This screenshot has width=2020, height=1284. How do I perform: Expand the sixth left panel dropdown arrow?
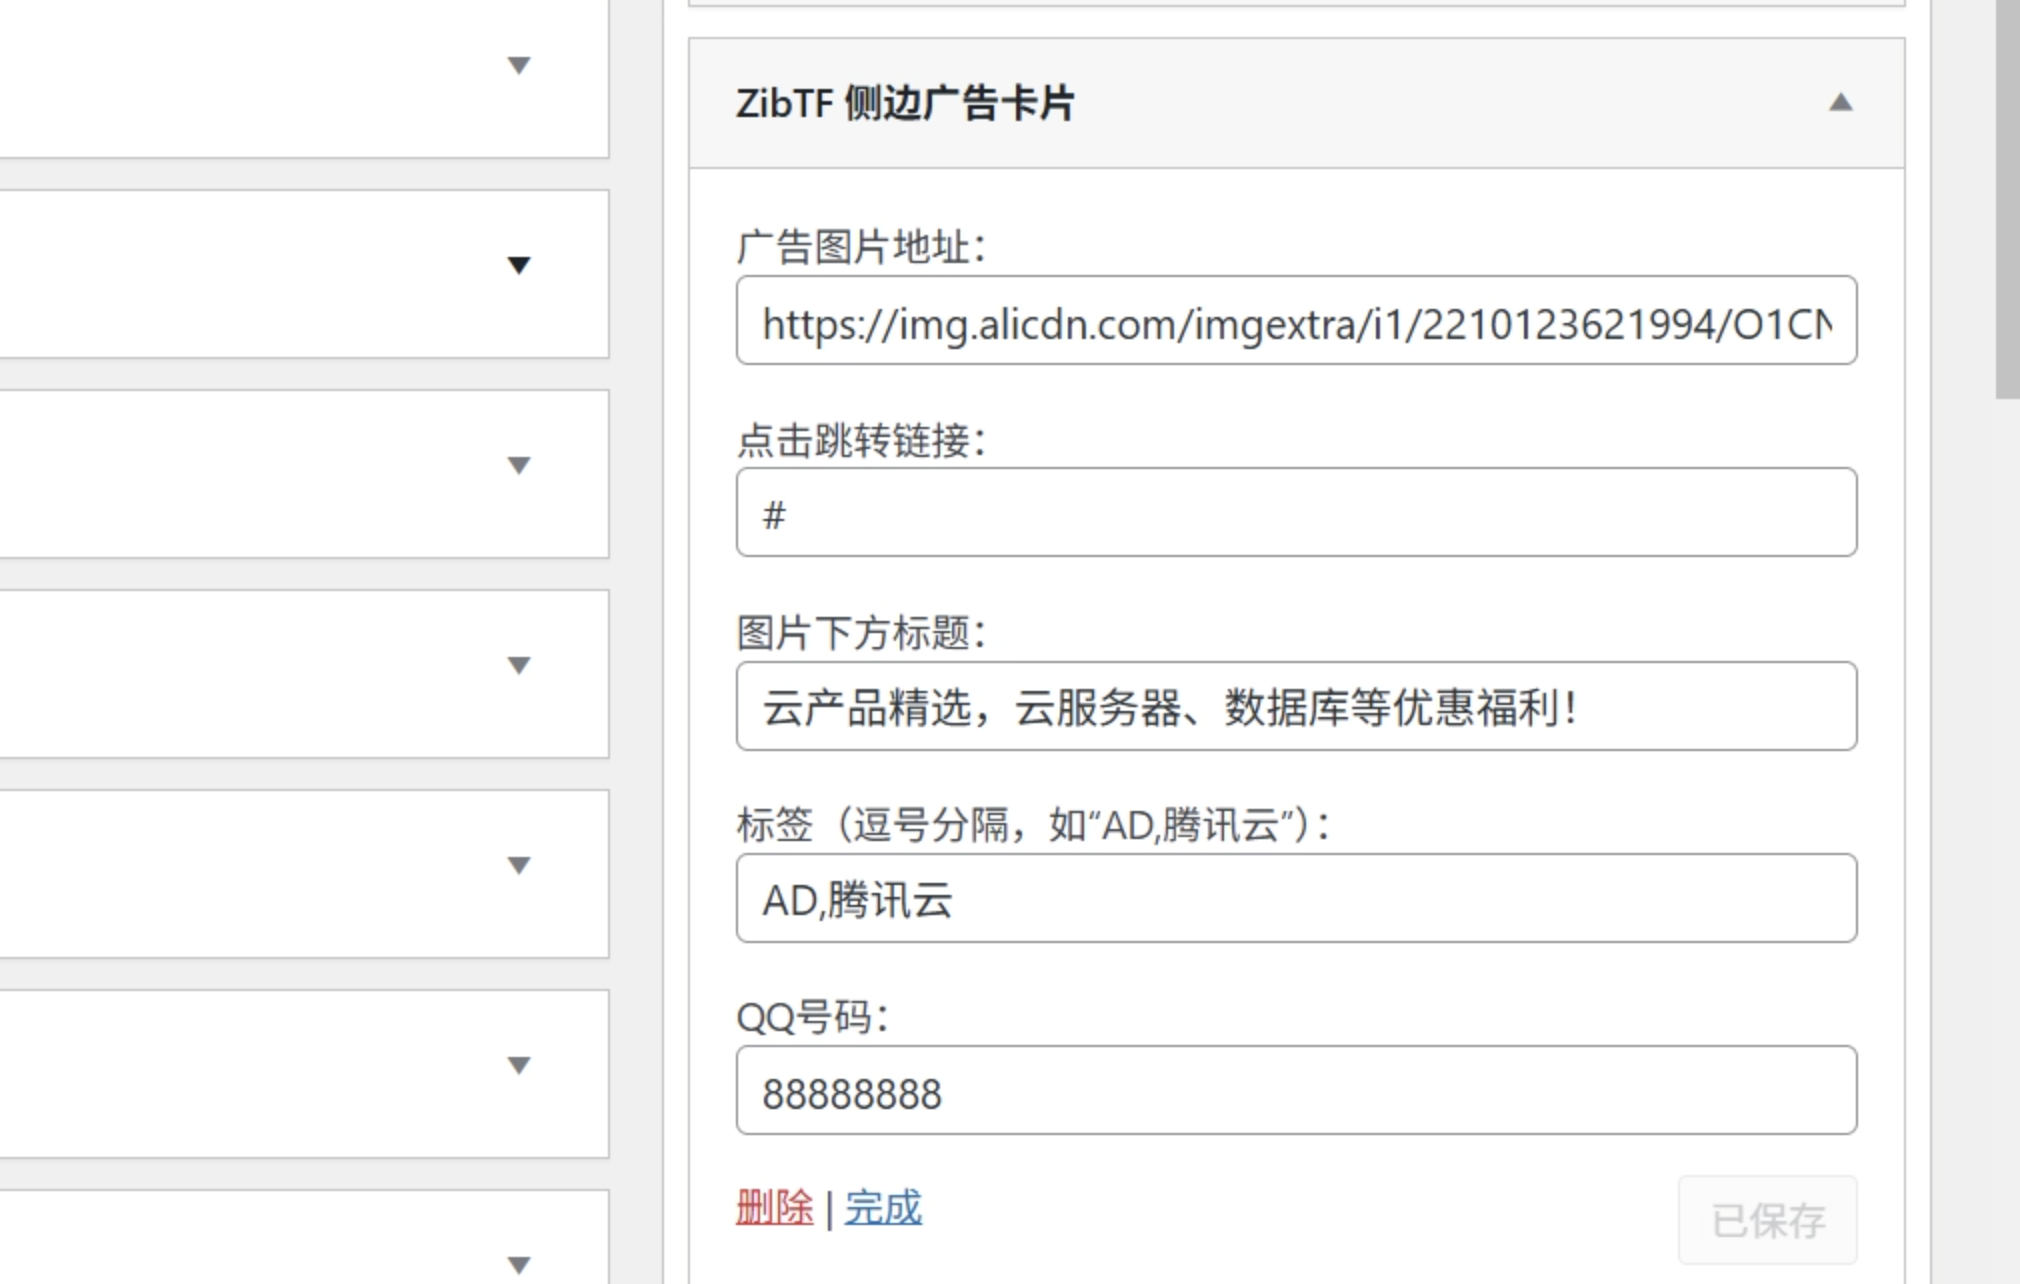[x=518, y=1065]
